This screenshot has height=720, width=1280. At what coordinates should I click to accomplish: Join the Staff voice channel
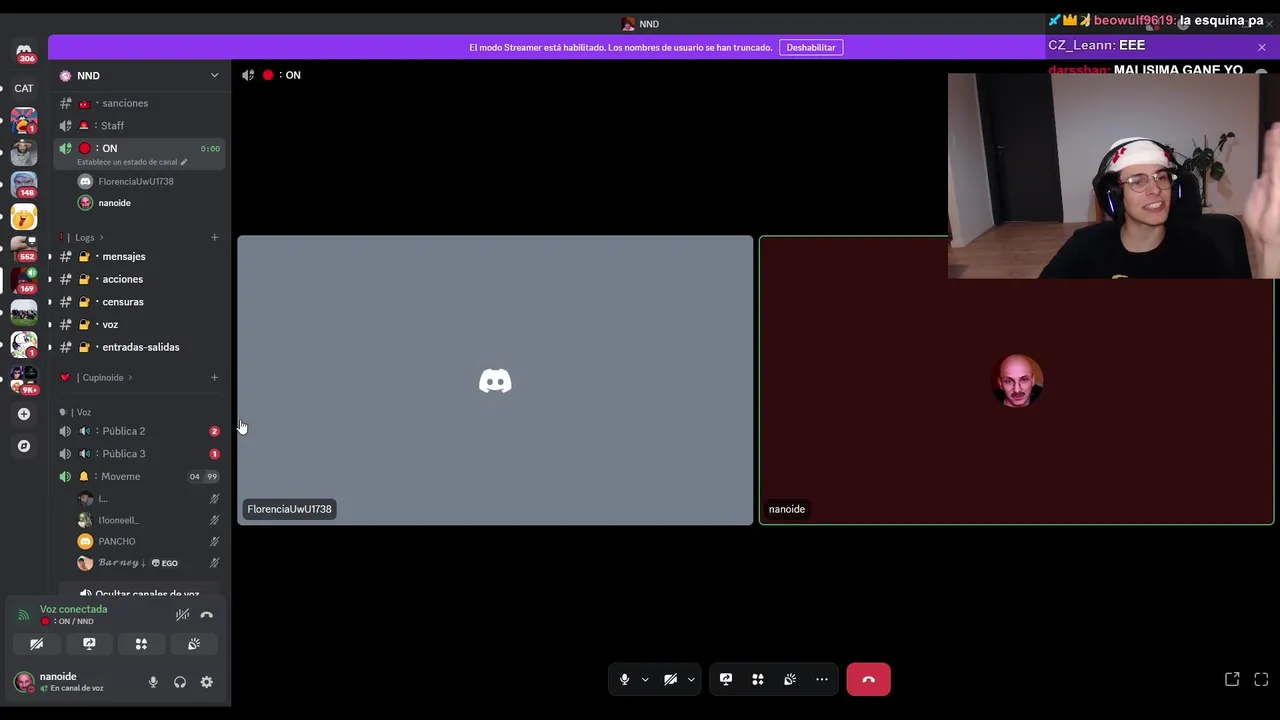click(x=138, y=126)
